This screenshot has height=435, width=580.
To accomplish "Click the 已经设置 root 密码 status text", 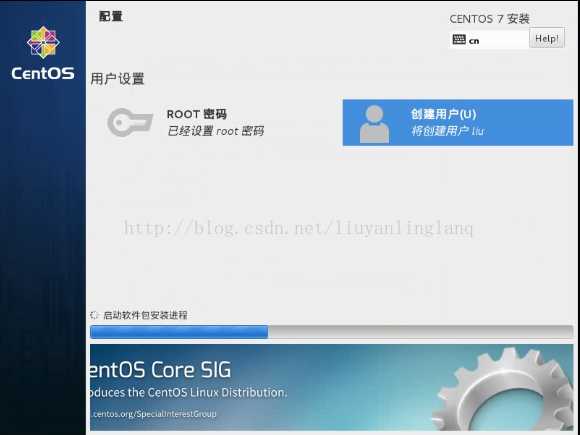I will pos(215,131).
